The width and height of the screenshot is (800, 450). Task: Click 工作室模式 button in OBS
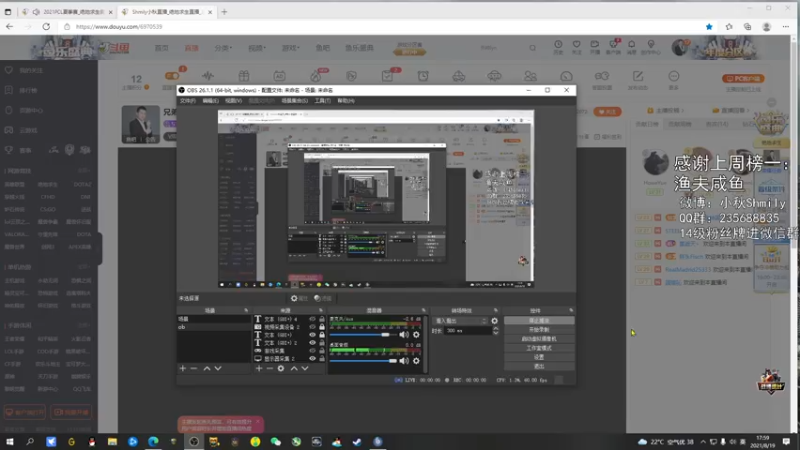coord(539,348)
